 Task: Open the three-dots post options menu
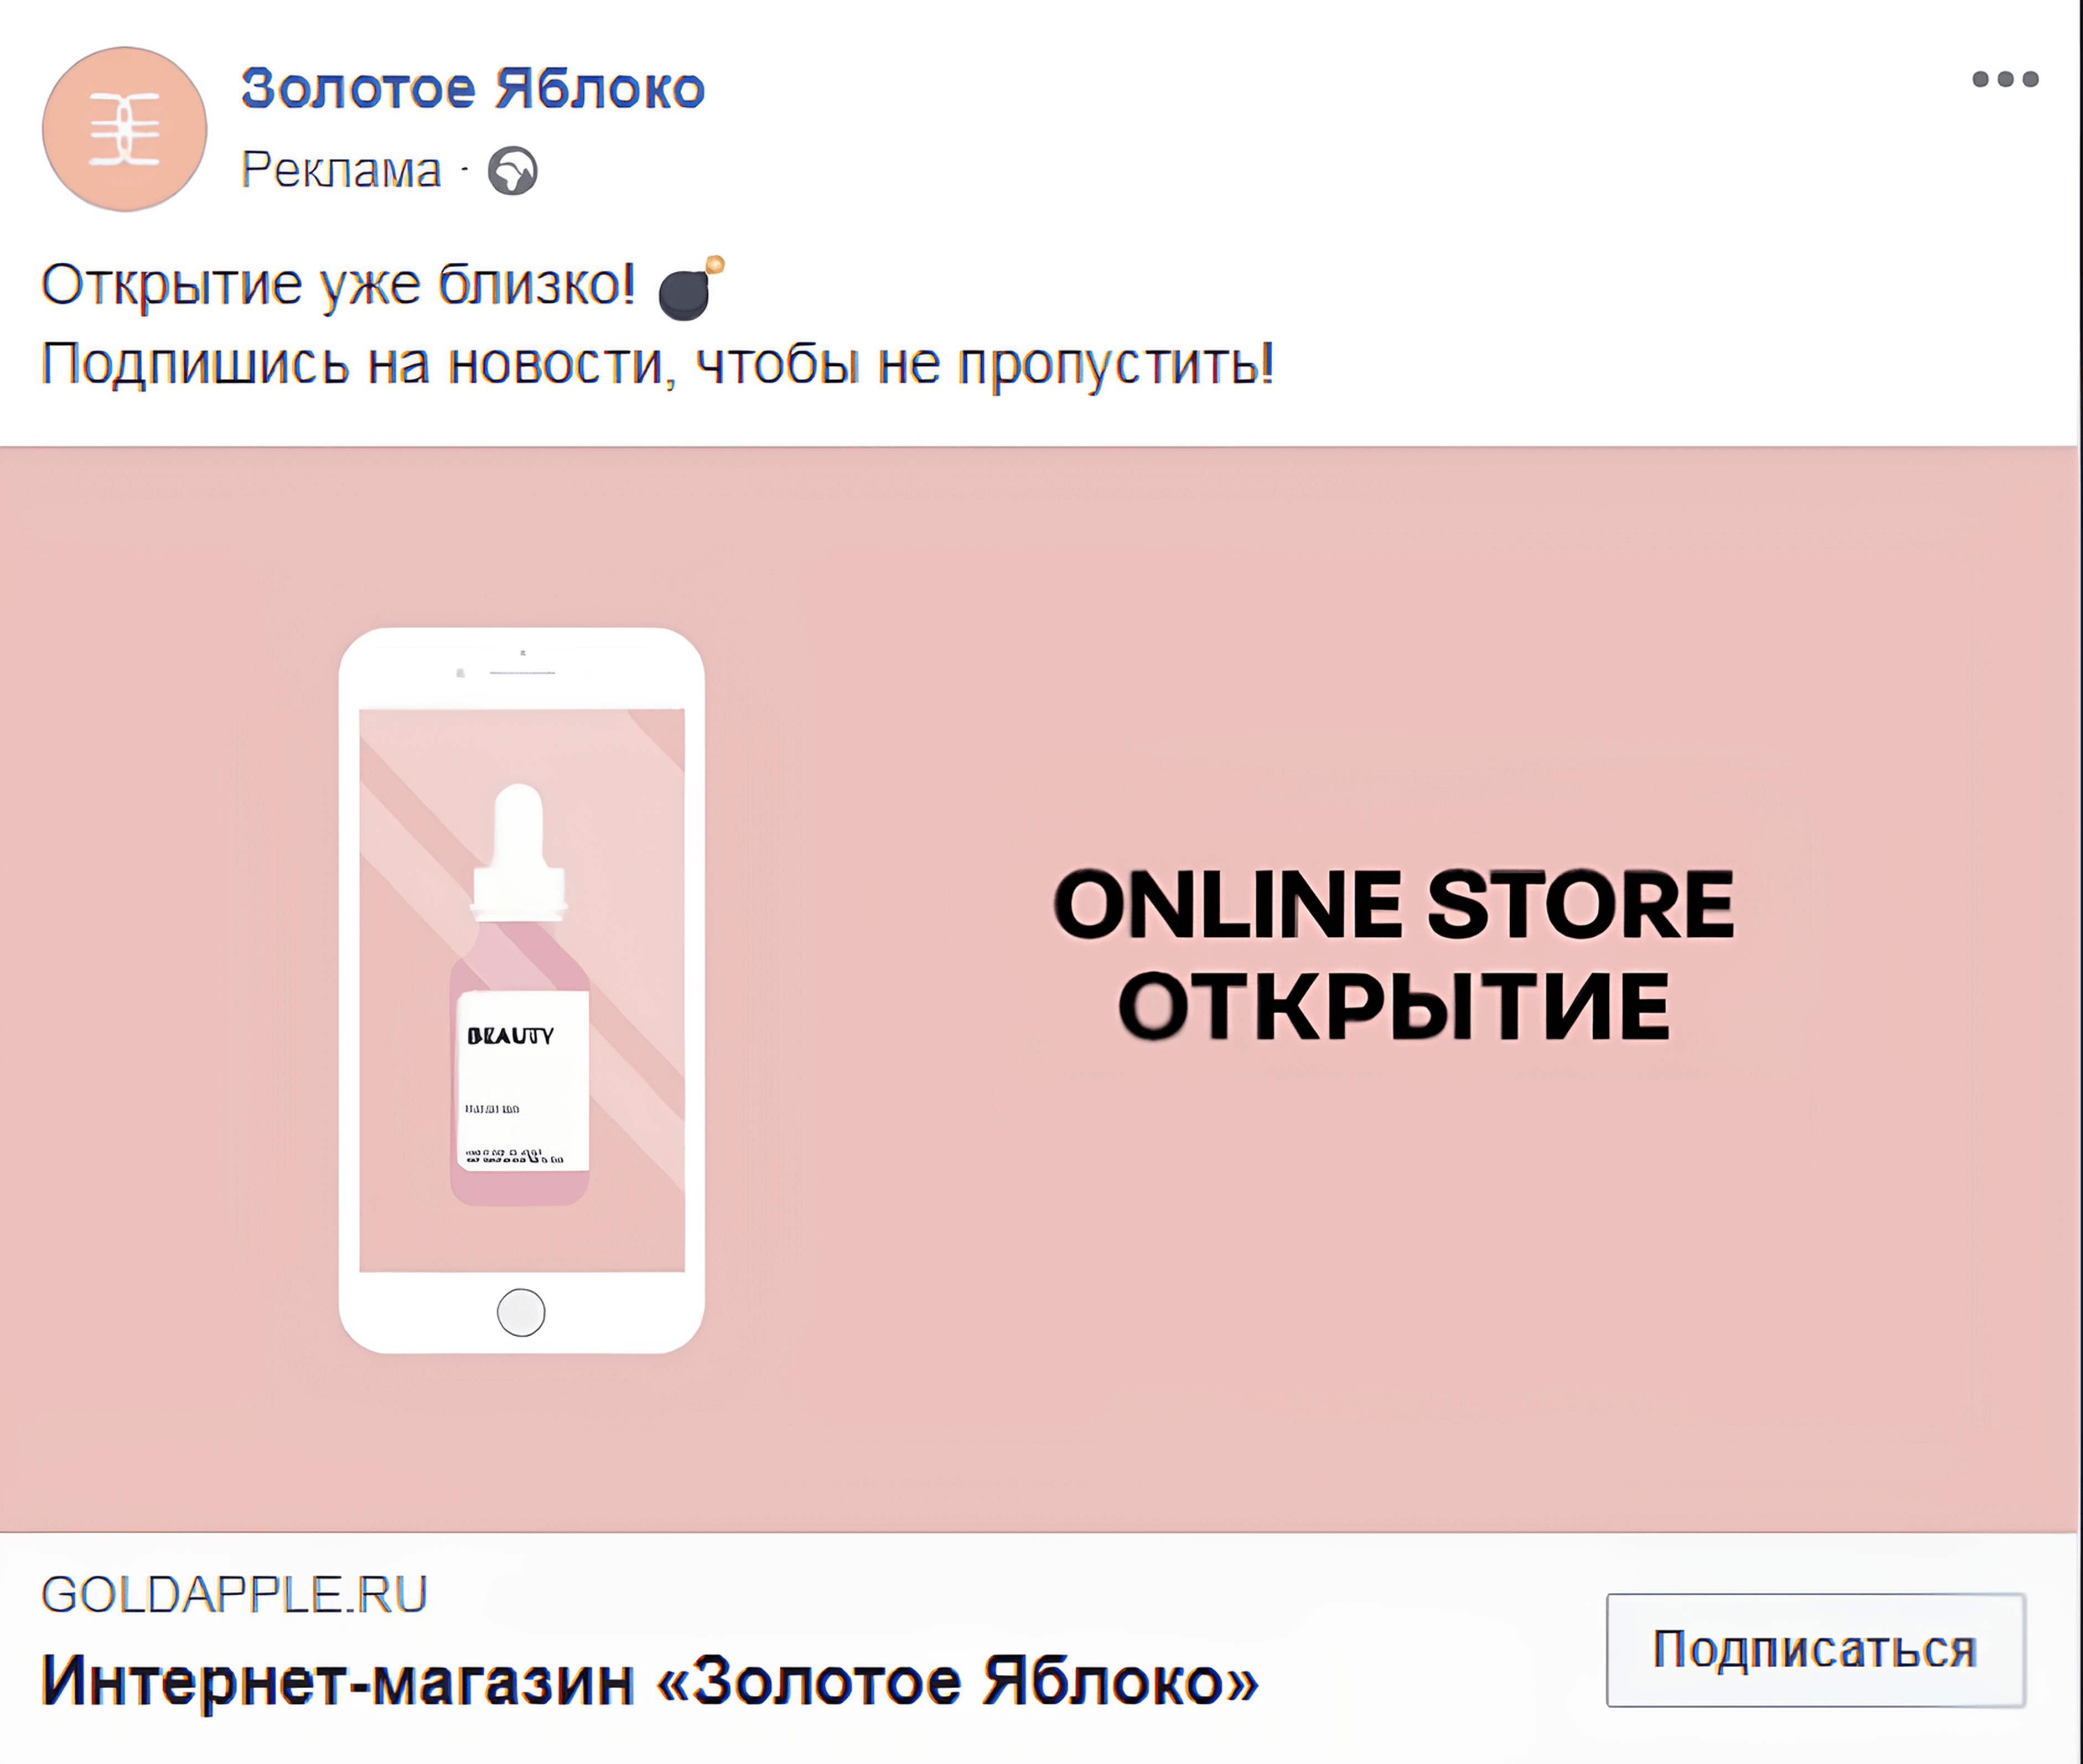[2004, 79]
